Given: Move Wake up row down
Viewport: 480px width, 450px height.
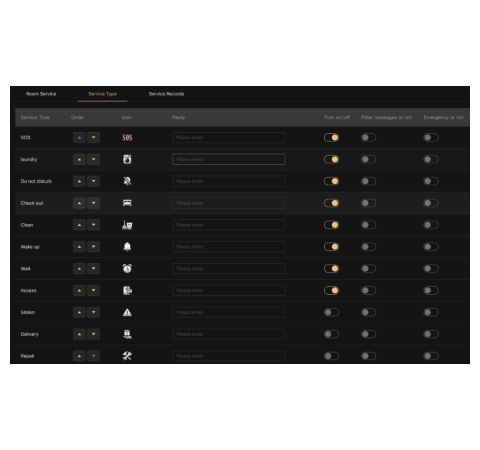Looking at the screenshot, I should (93, 247).
